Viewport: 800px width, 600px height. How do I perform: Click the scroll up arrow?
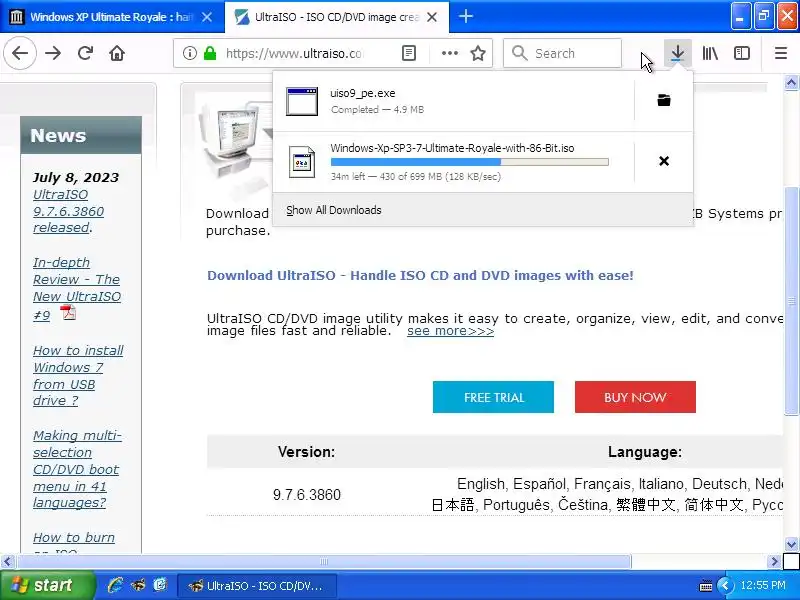(x=791, y=83)
